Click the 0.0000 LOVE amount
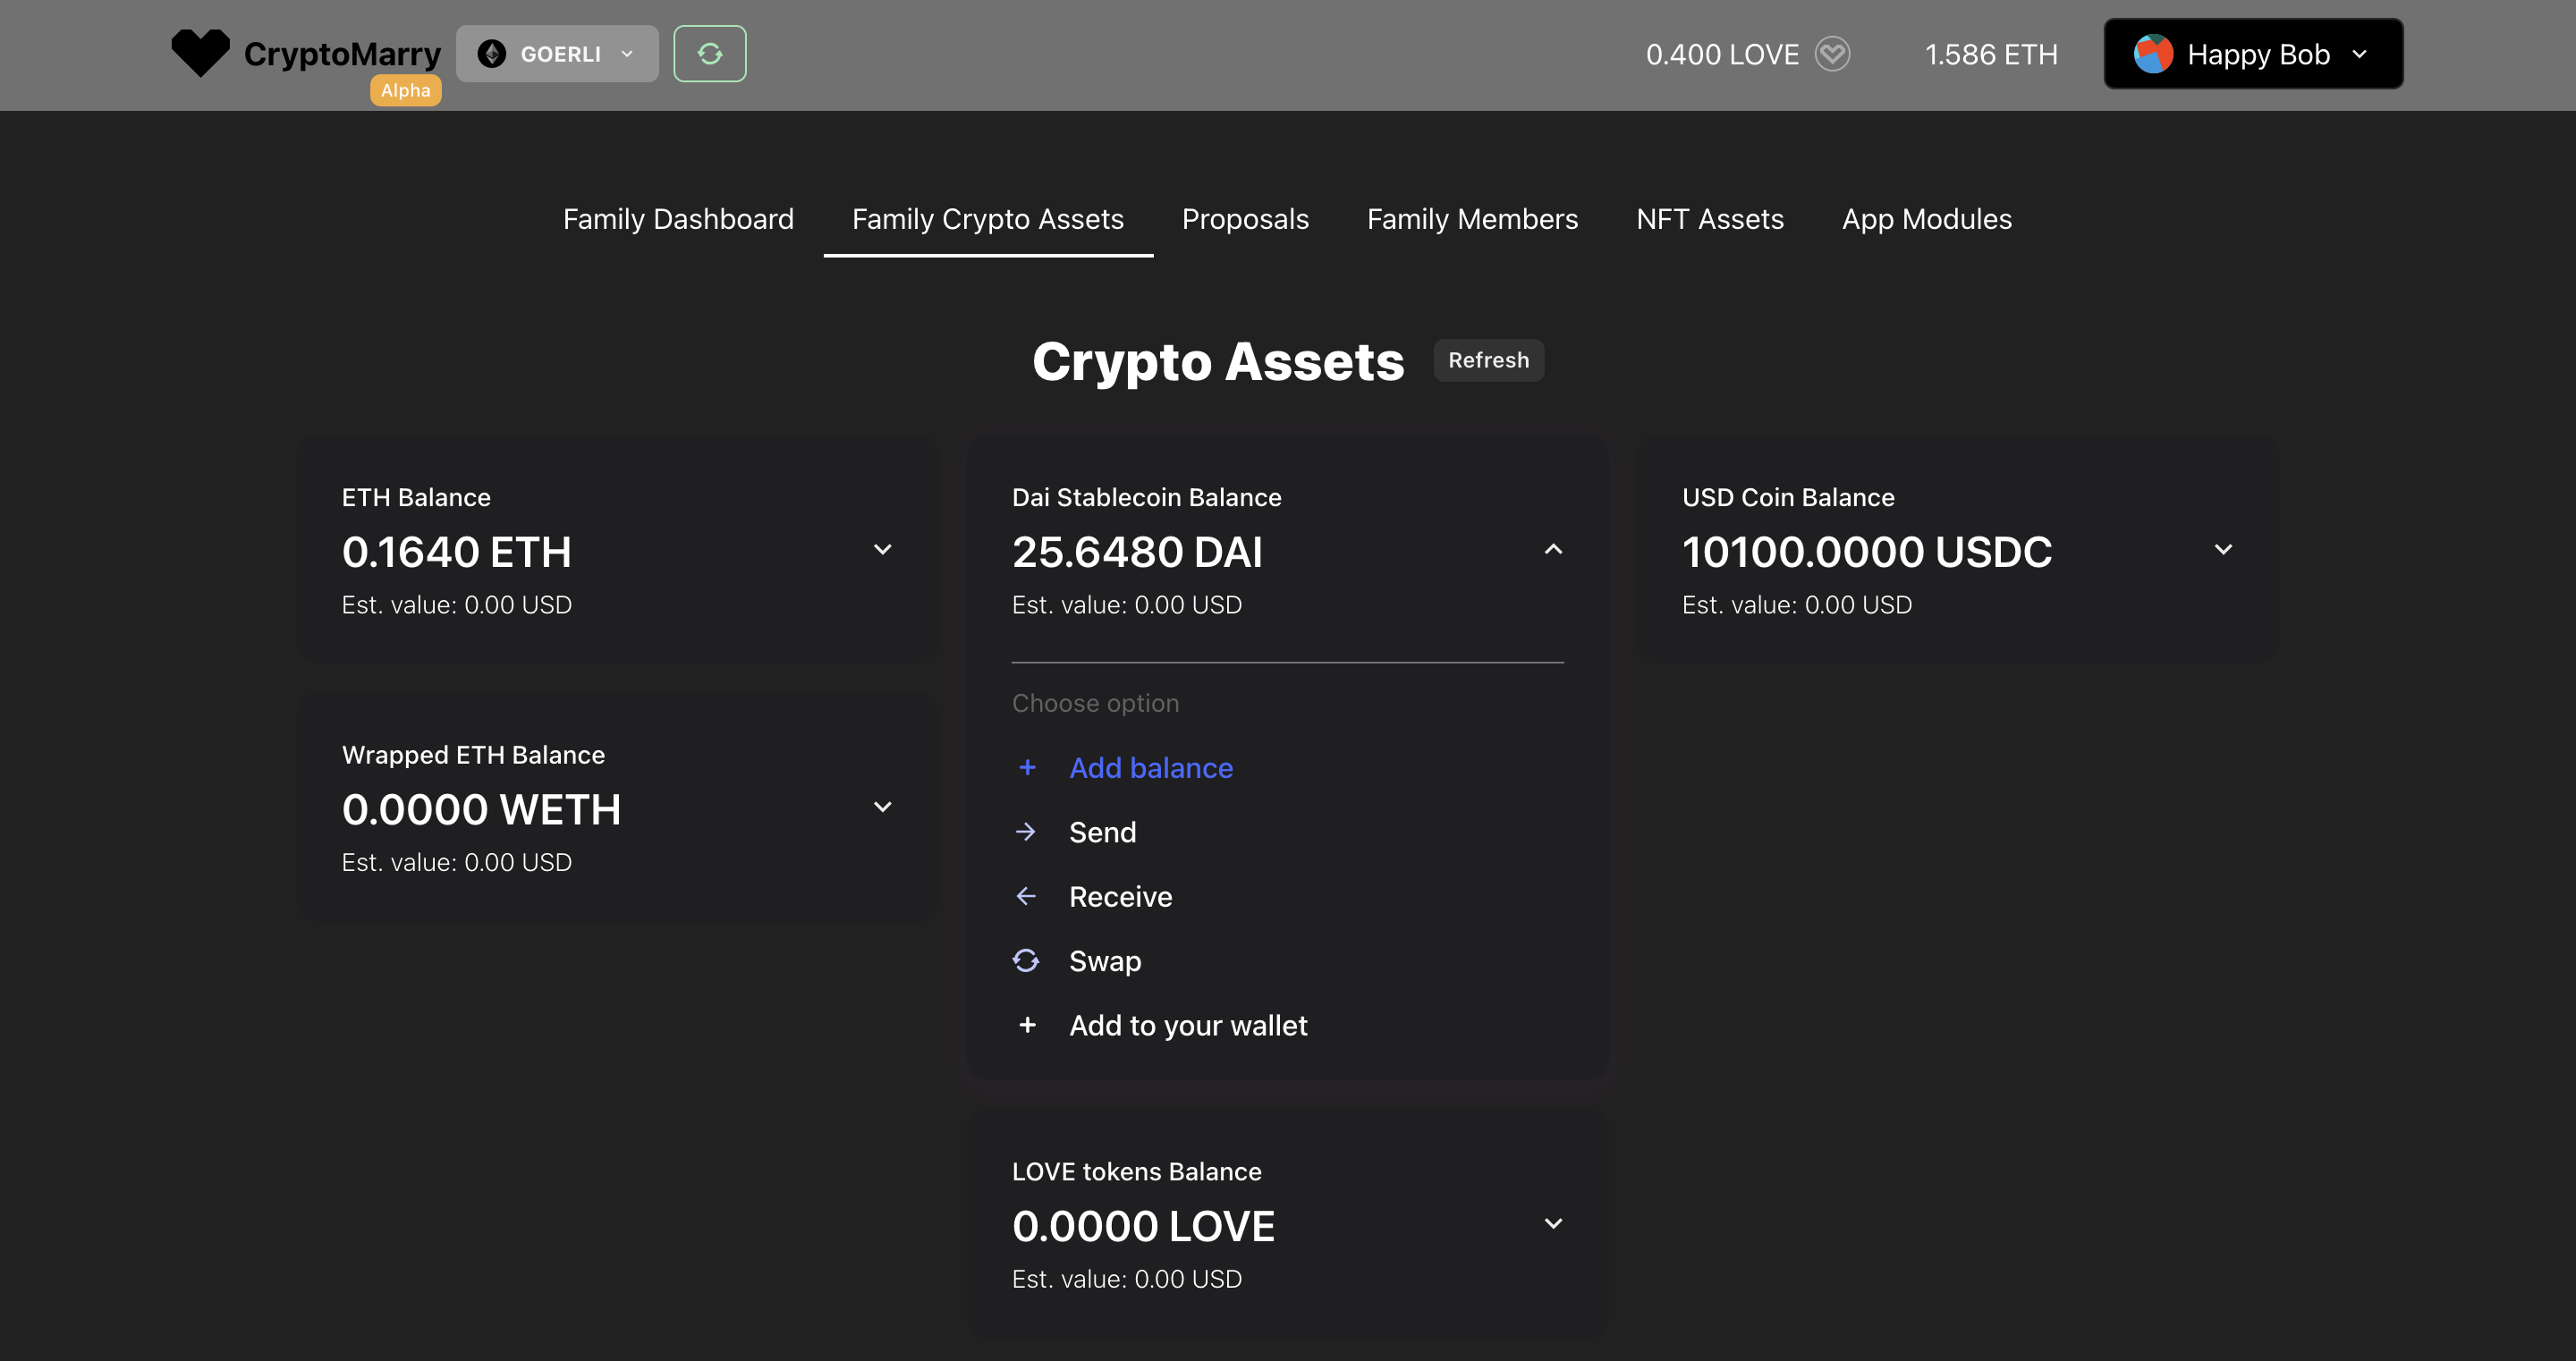This screenshot has height=1361, width=2576. tap(1143, 1227)
